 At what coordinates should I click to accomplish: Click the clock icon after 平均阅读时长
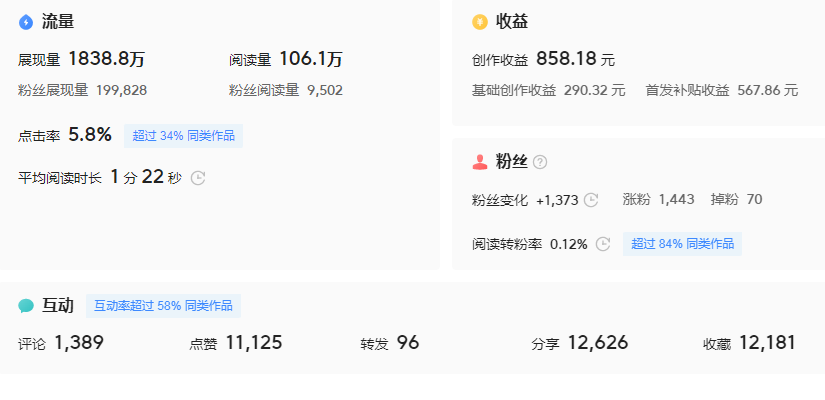pos(198,178)
